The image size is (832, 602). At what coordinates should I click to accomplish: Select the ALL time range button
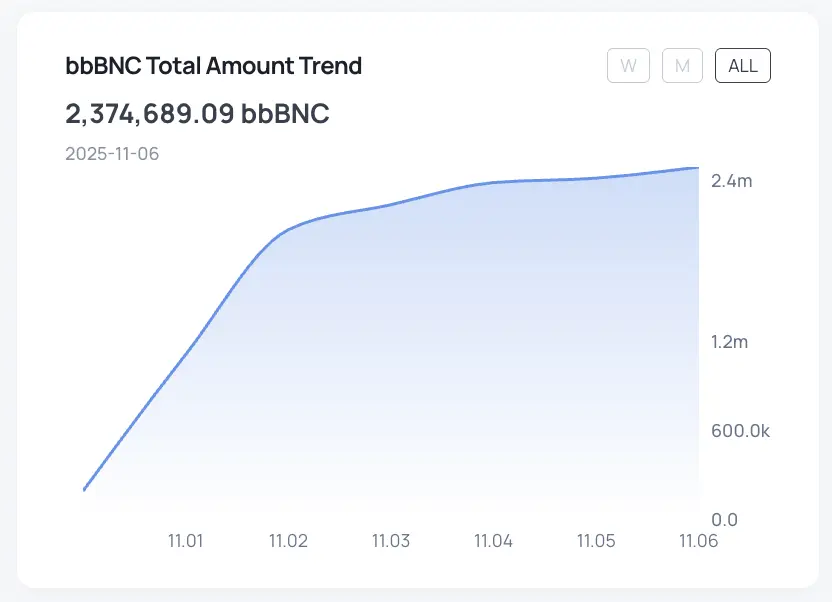[743, 66]
